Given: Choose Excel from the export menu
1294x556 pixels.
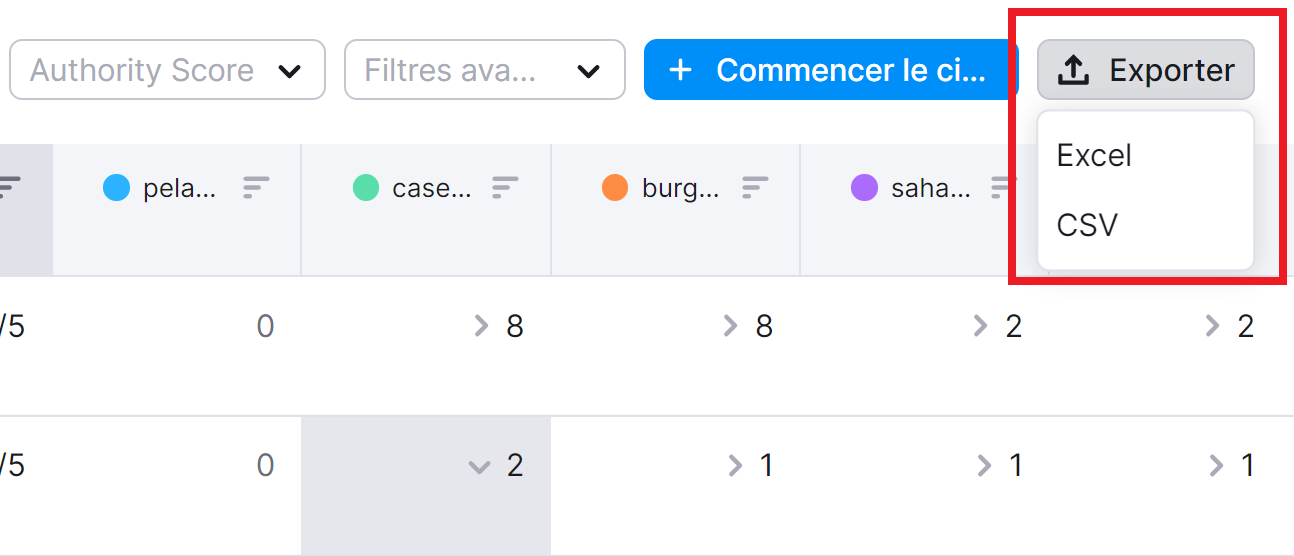Looking at the screenshot, I should (x=1095, y=156).
